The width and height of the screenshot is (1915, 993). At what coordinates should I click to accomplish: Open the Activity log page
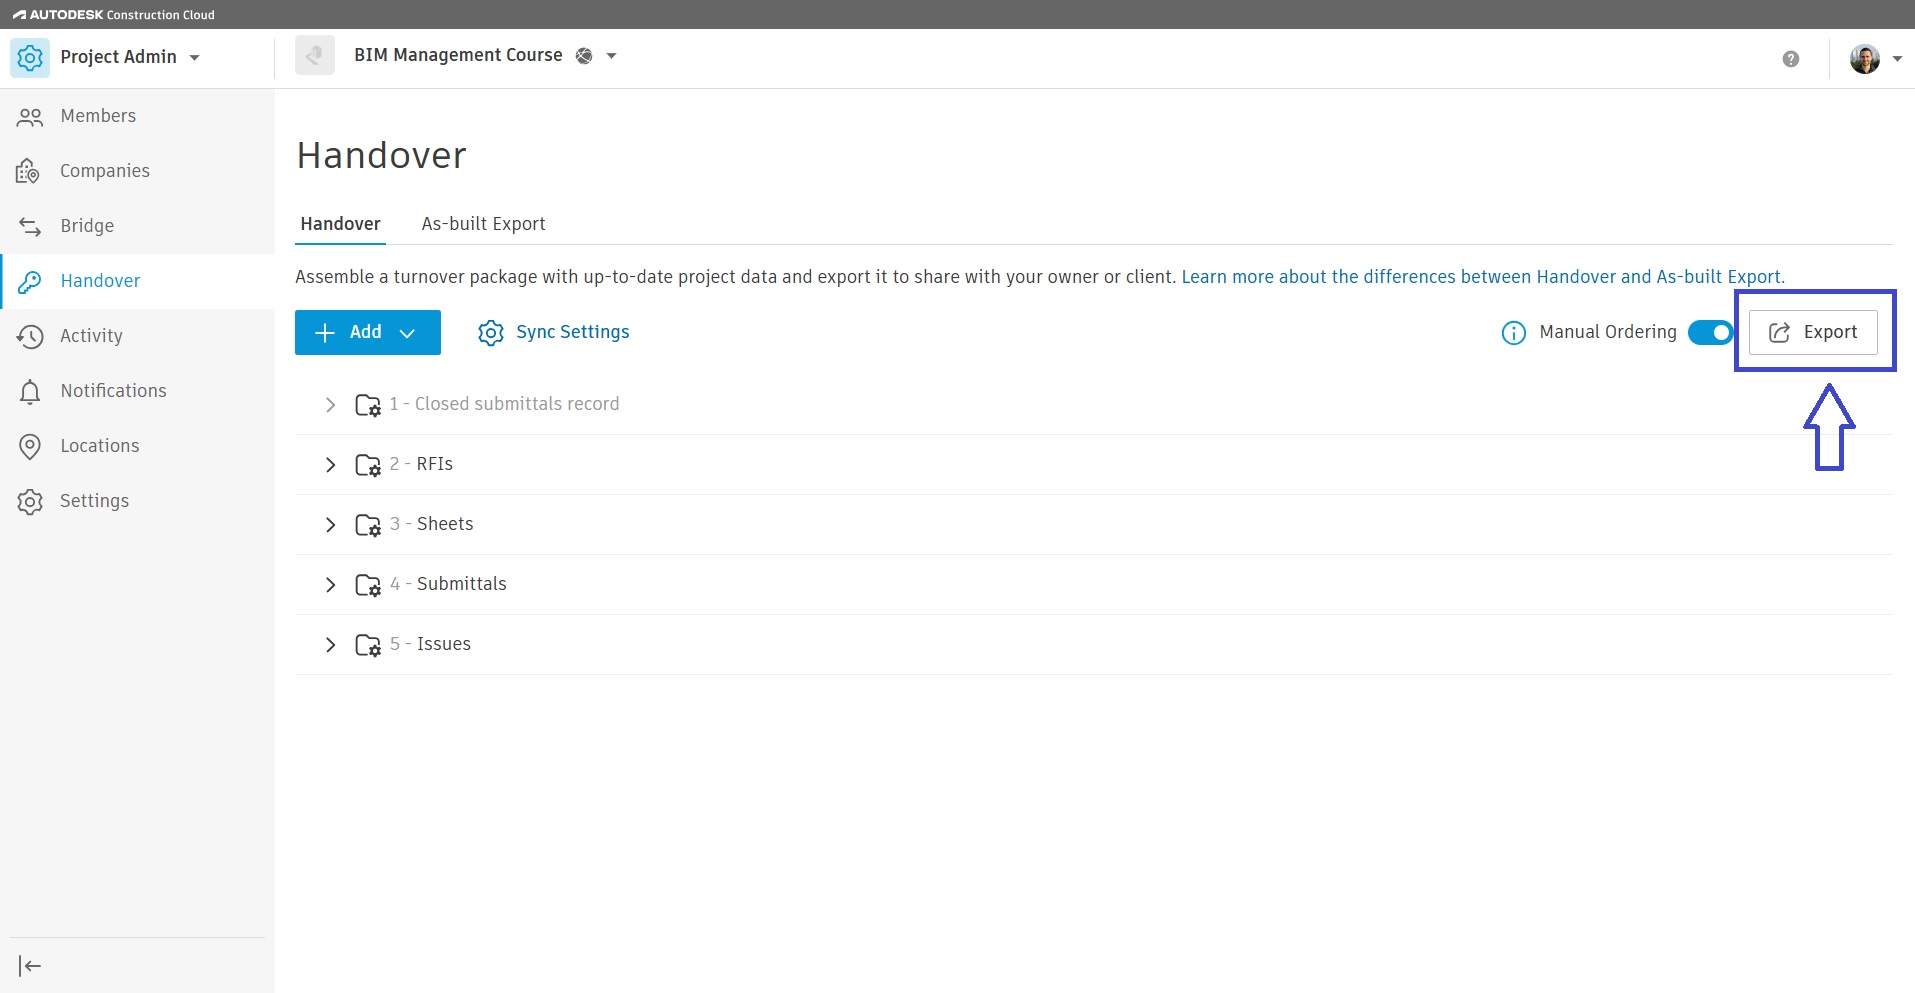90,336
